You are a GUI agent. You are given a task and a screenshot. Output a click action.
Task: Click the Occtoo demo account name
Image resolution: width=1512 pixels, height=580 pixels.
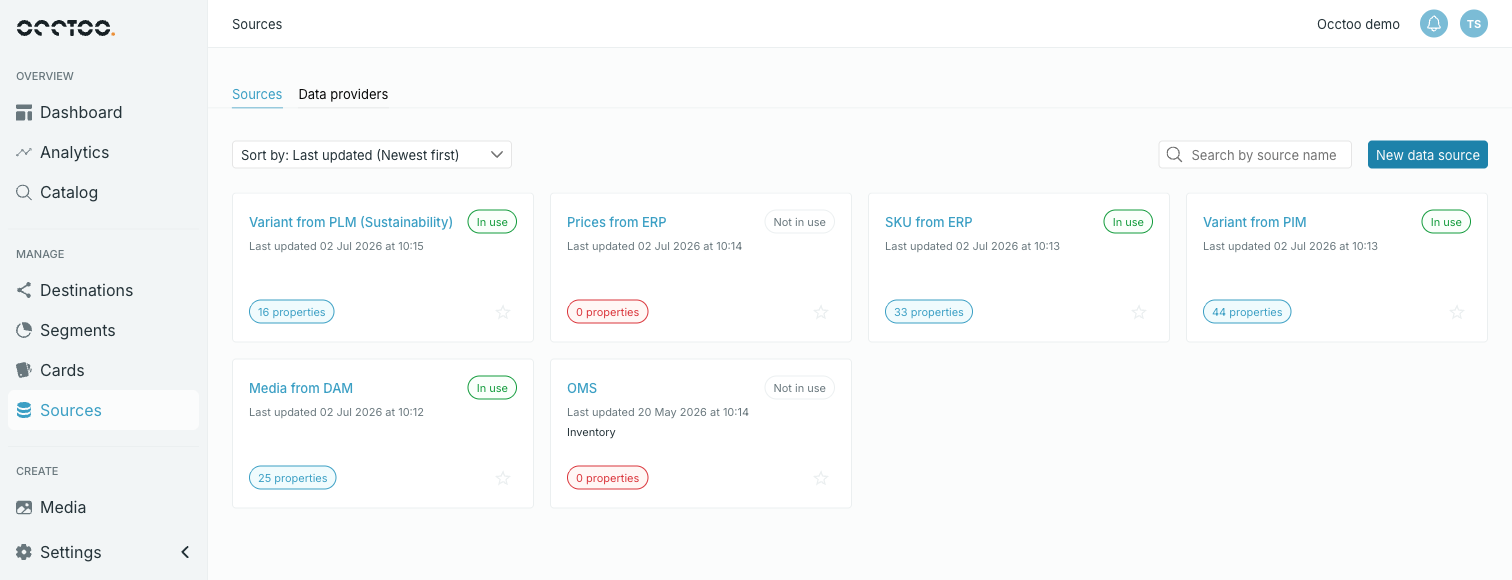tap(1358, 24)
